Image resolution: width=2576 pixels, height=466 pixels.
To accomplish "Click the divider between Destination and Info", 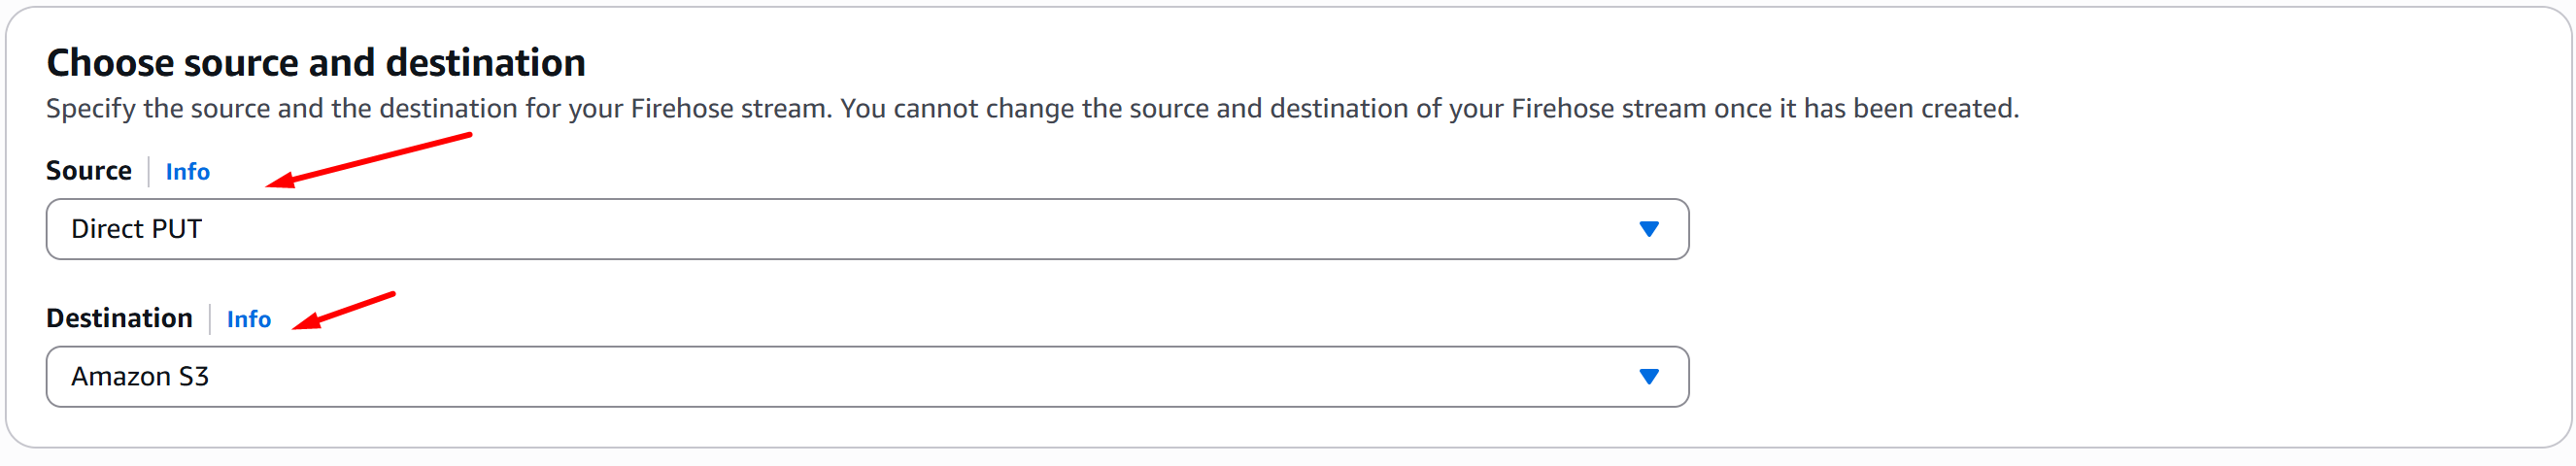I will [210, 319].
